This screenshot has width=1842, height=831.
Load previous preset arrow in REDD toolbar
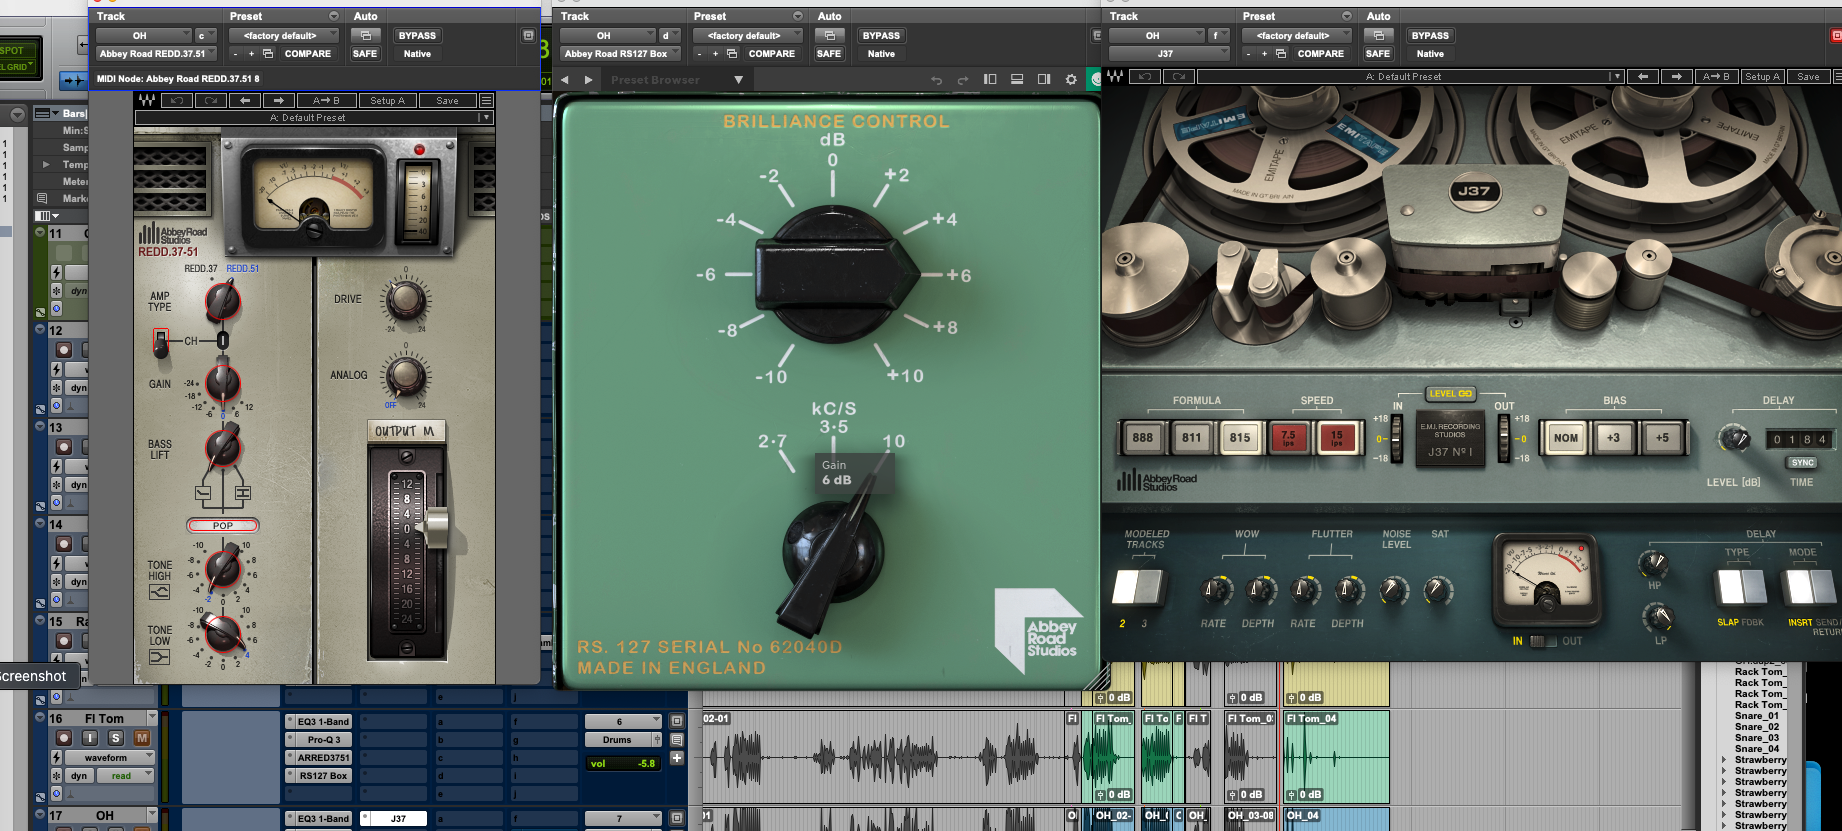click(x=245, y=100)
